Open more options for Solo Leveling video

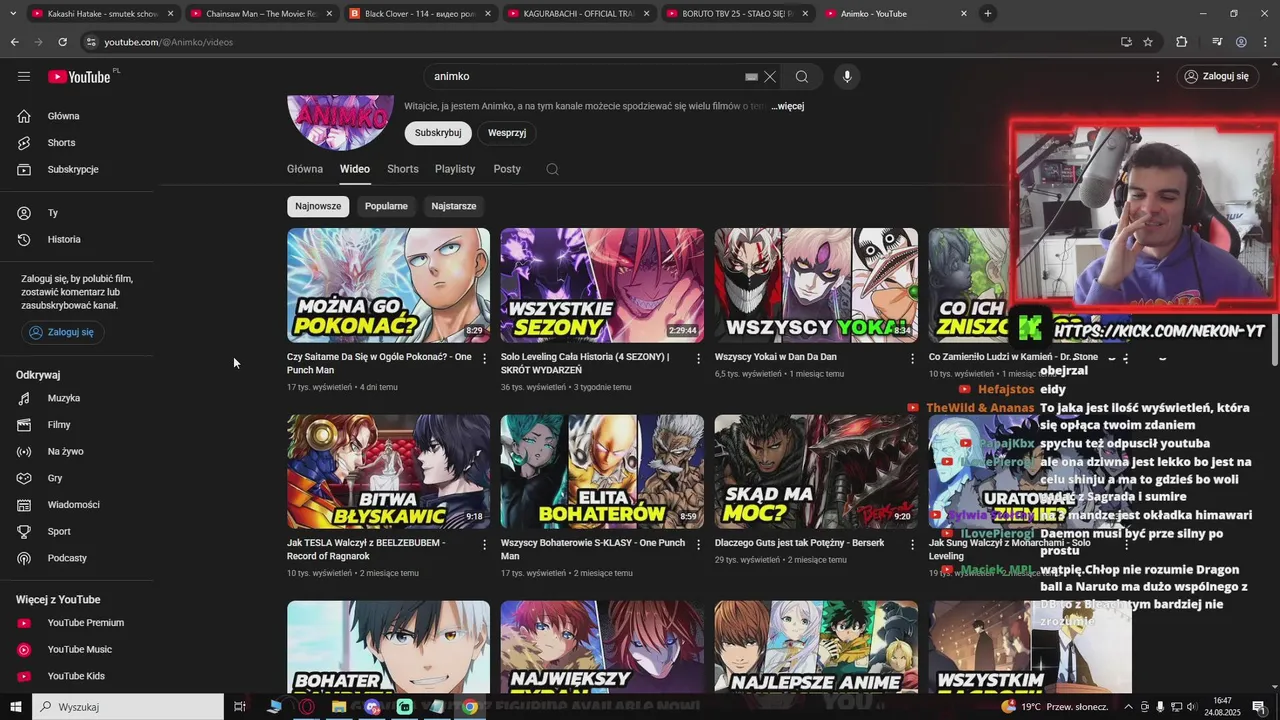tap(699, 358)
